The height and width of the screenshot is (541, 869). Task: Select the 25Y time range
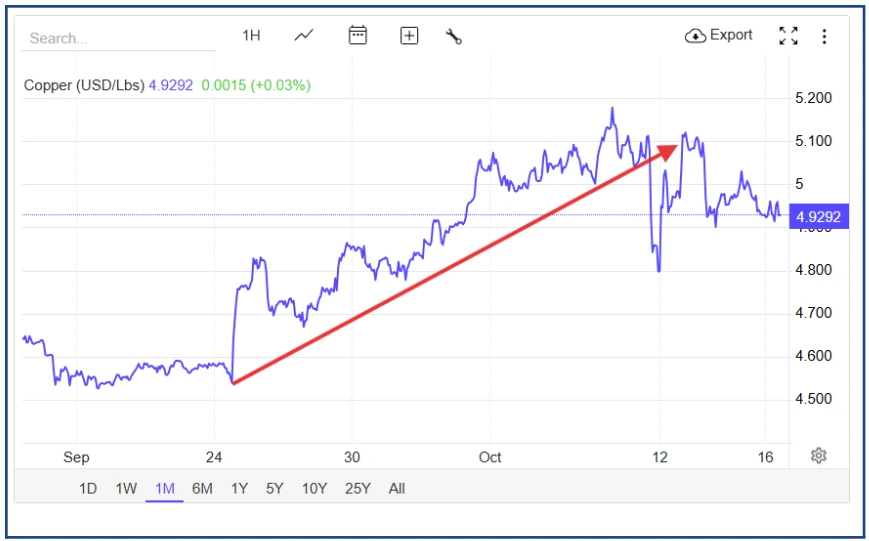tap(357, 489)
